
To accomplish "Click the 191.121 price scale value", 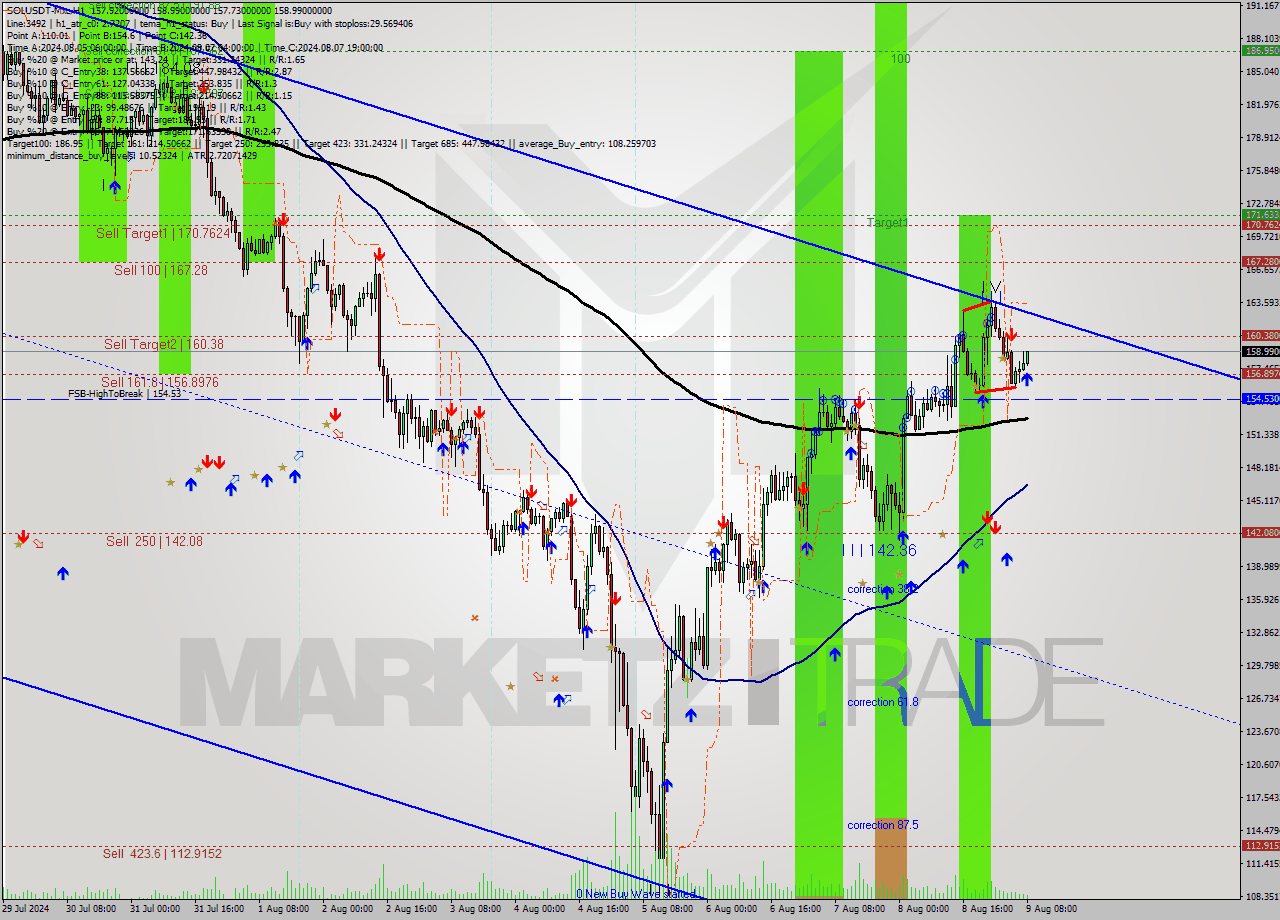I will tap(1261, 5).
